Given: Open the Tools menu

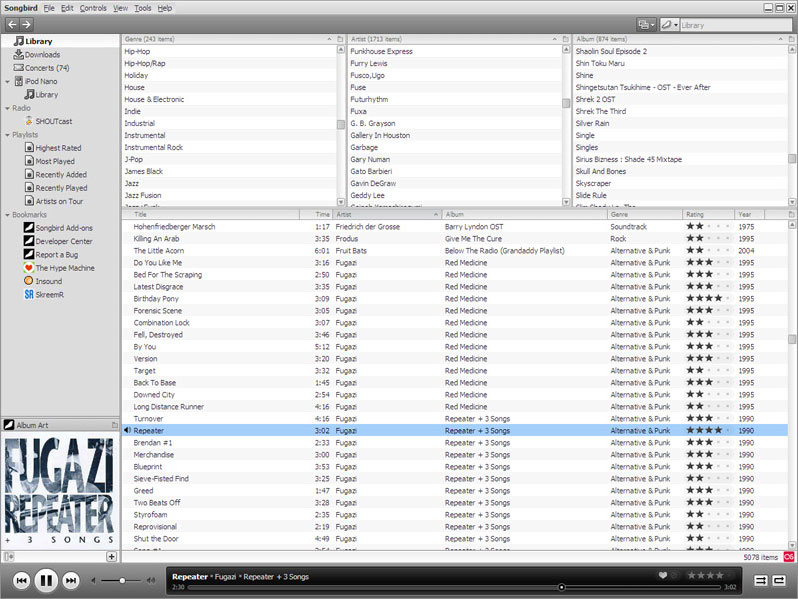Looking at the screenshot, I should [x=143, y=8].
